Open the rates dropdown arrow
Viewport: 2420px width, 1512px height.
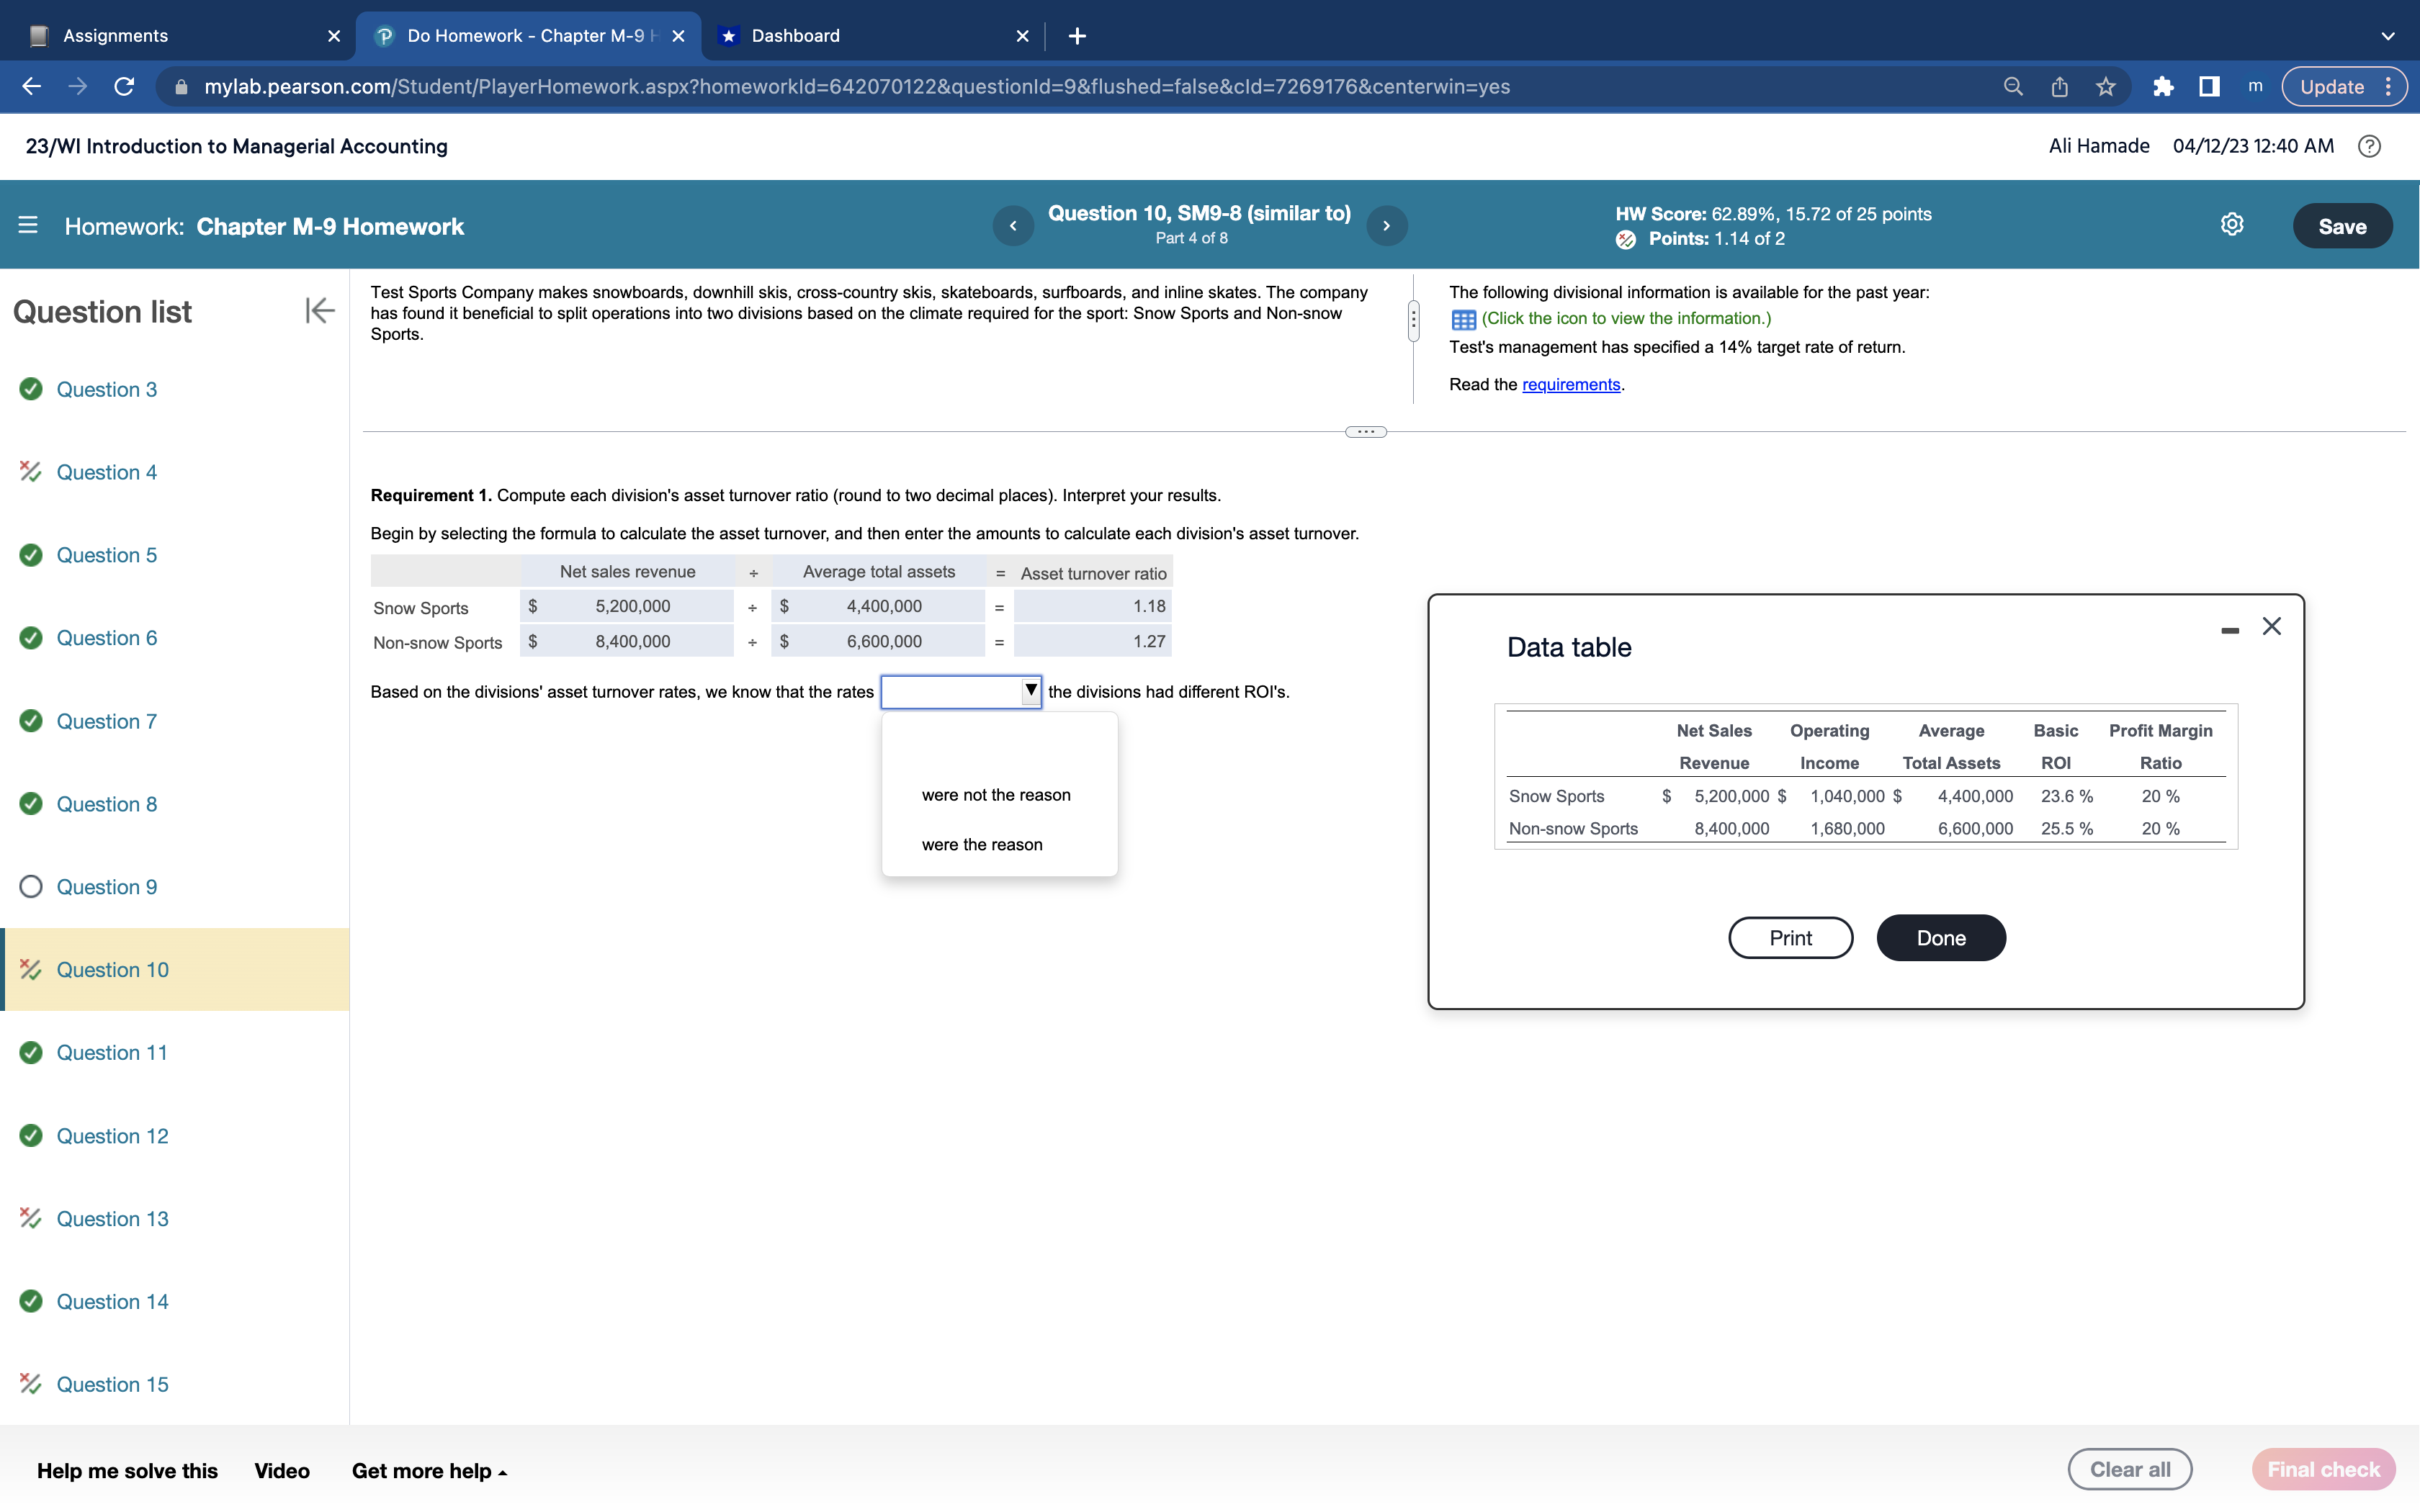point(1030,691)
